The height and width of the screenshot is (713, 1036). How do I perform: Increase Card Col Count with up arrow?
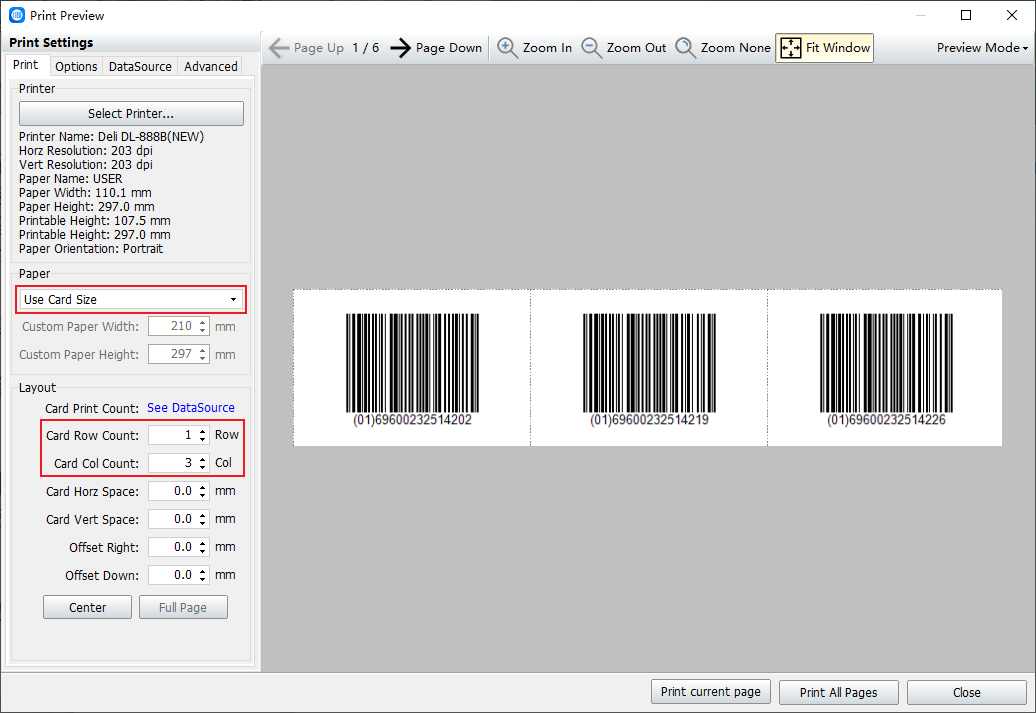click(203, 459)
